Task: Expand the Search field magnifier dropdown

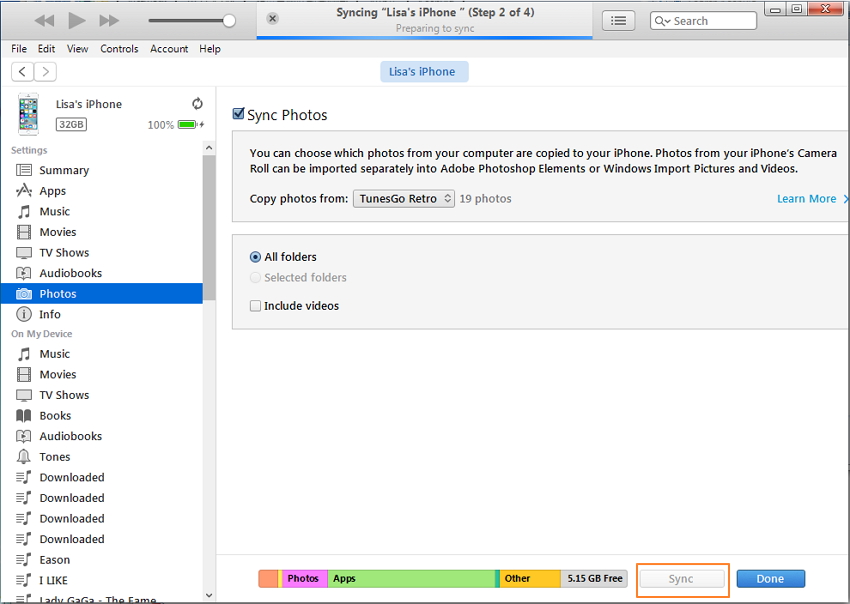Action: point(663,21)
